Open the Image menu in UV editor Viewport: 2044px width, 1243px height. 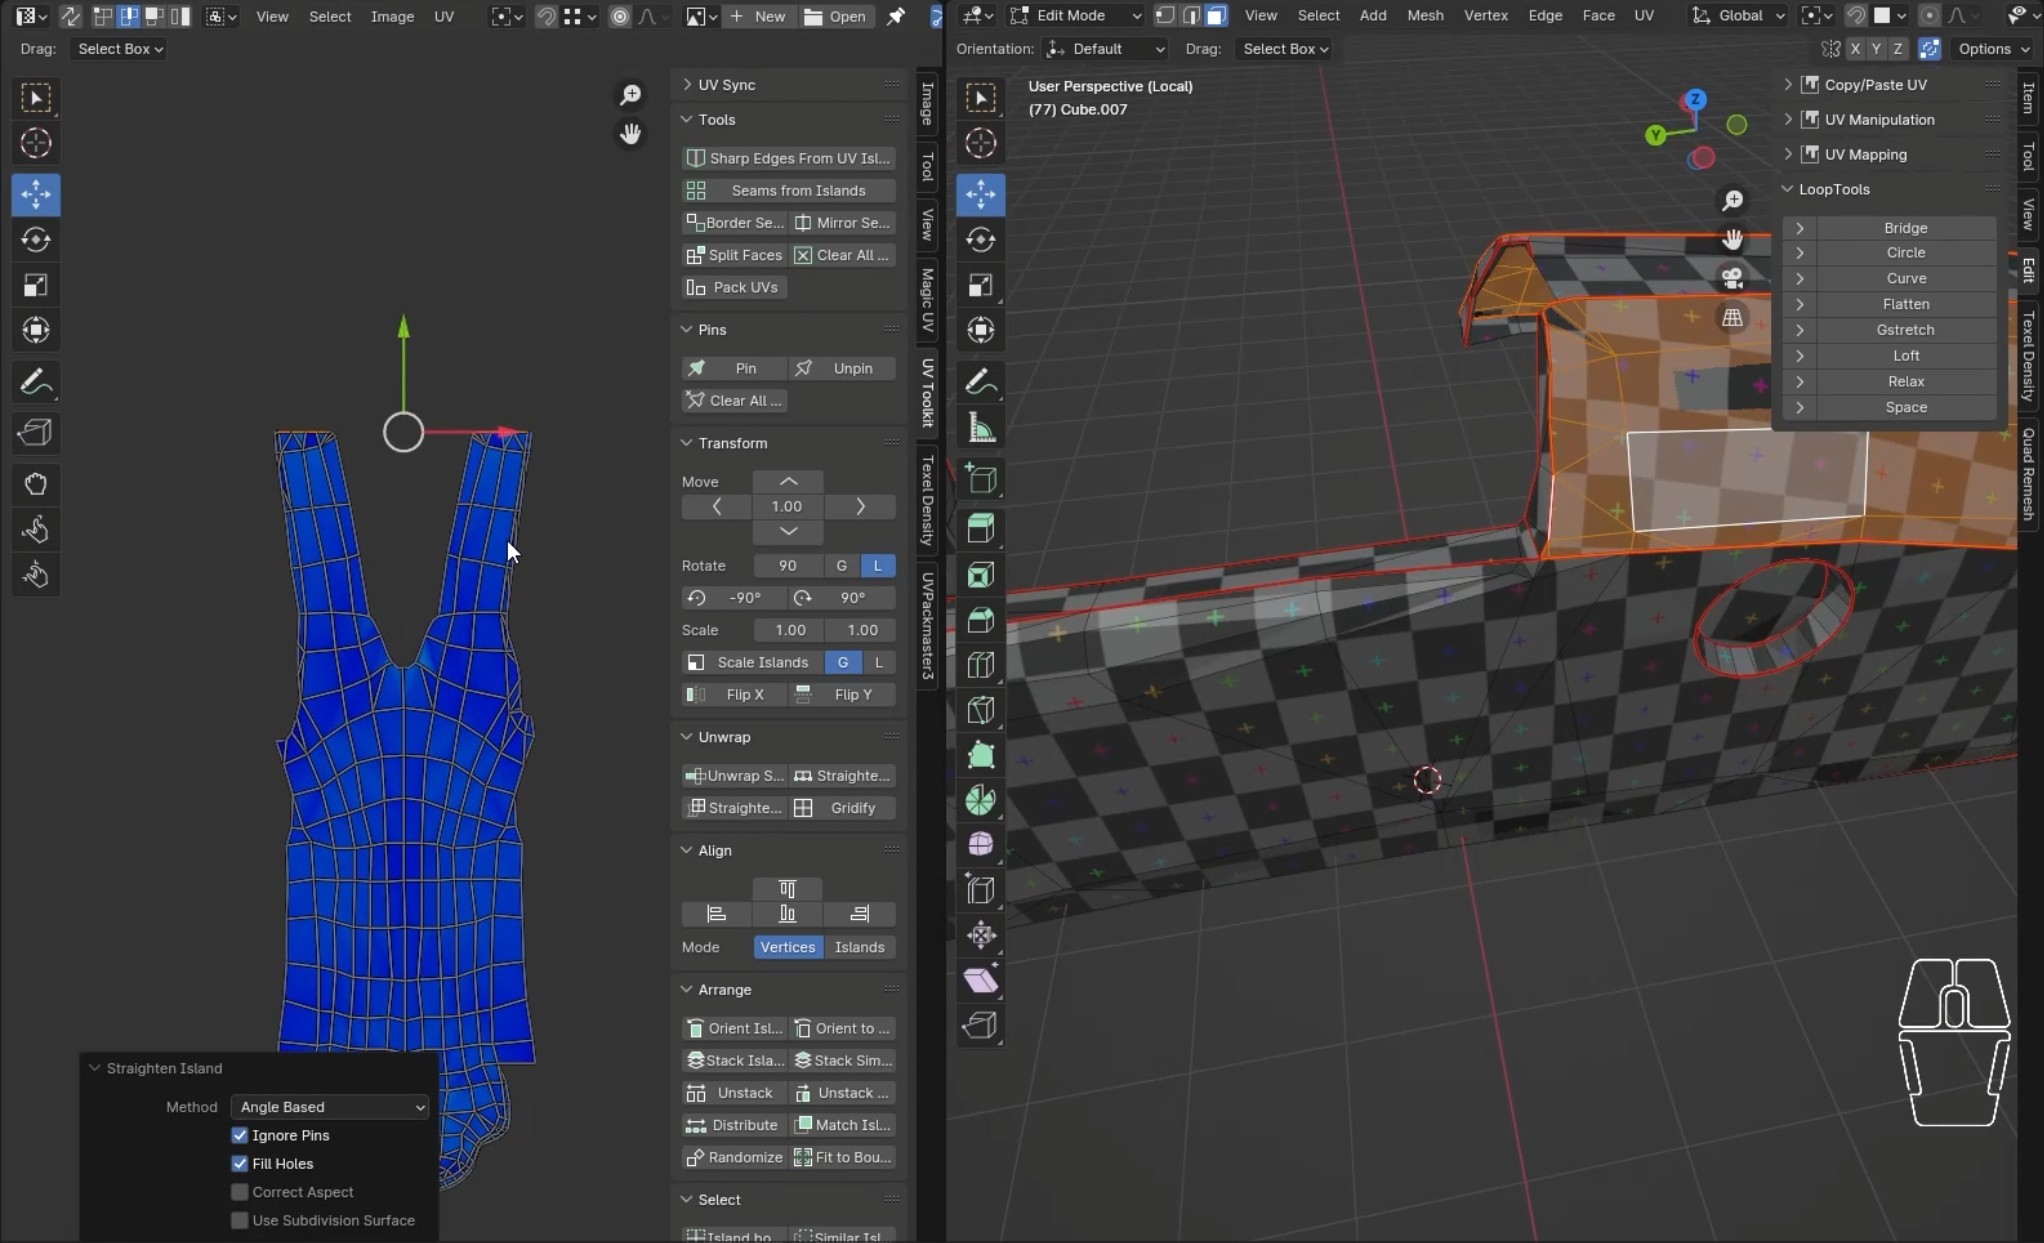[392, 16]
